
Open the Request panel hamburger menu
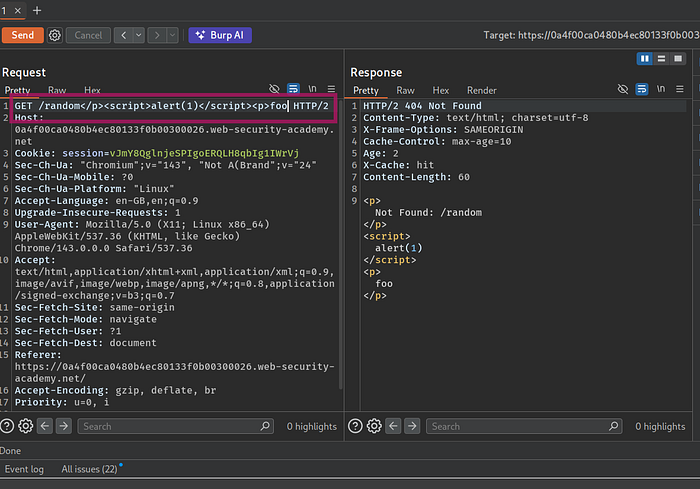[331, 89]
